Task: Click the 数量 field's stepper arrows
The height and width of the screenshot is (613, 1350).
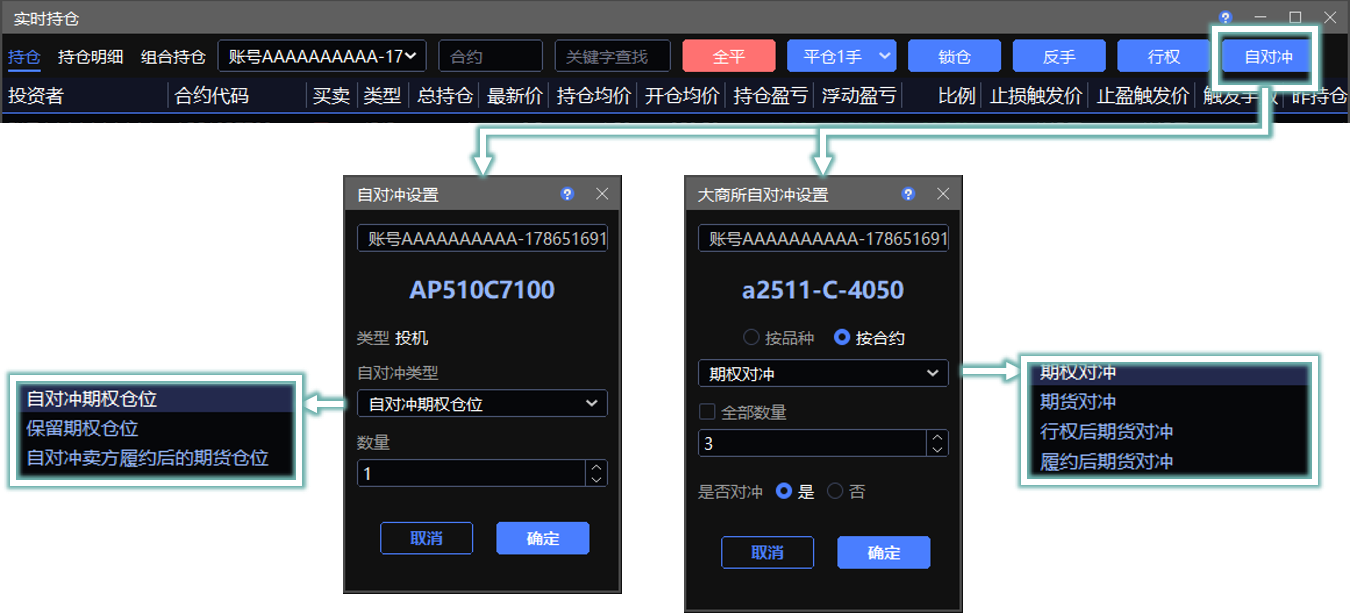Action: click(597, 473)
